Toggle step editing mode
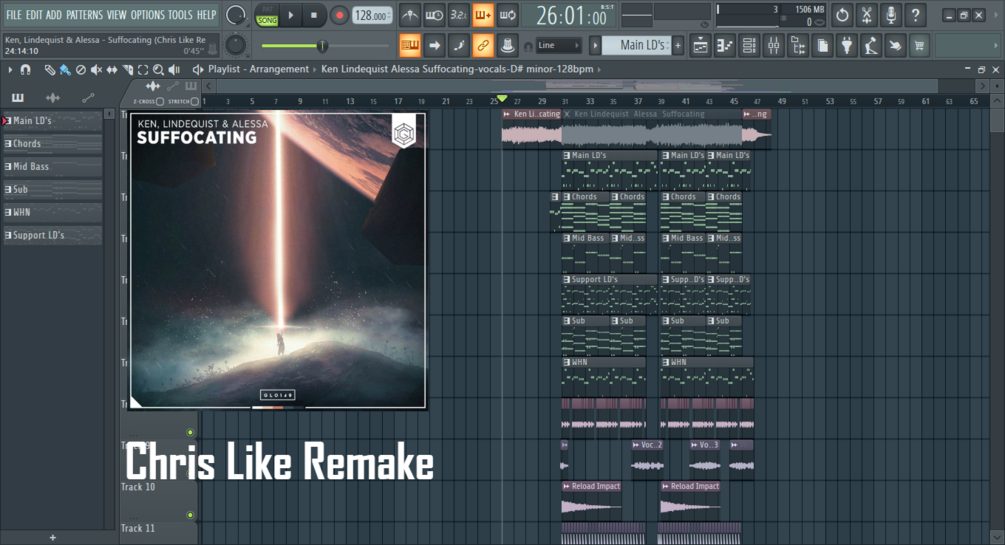 click(x=459, y=45)
